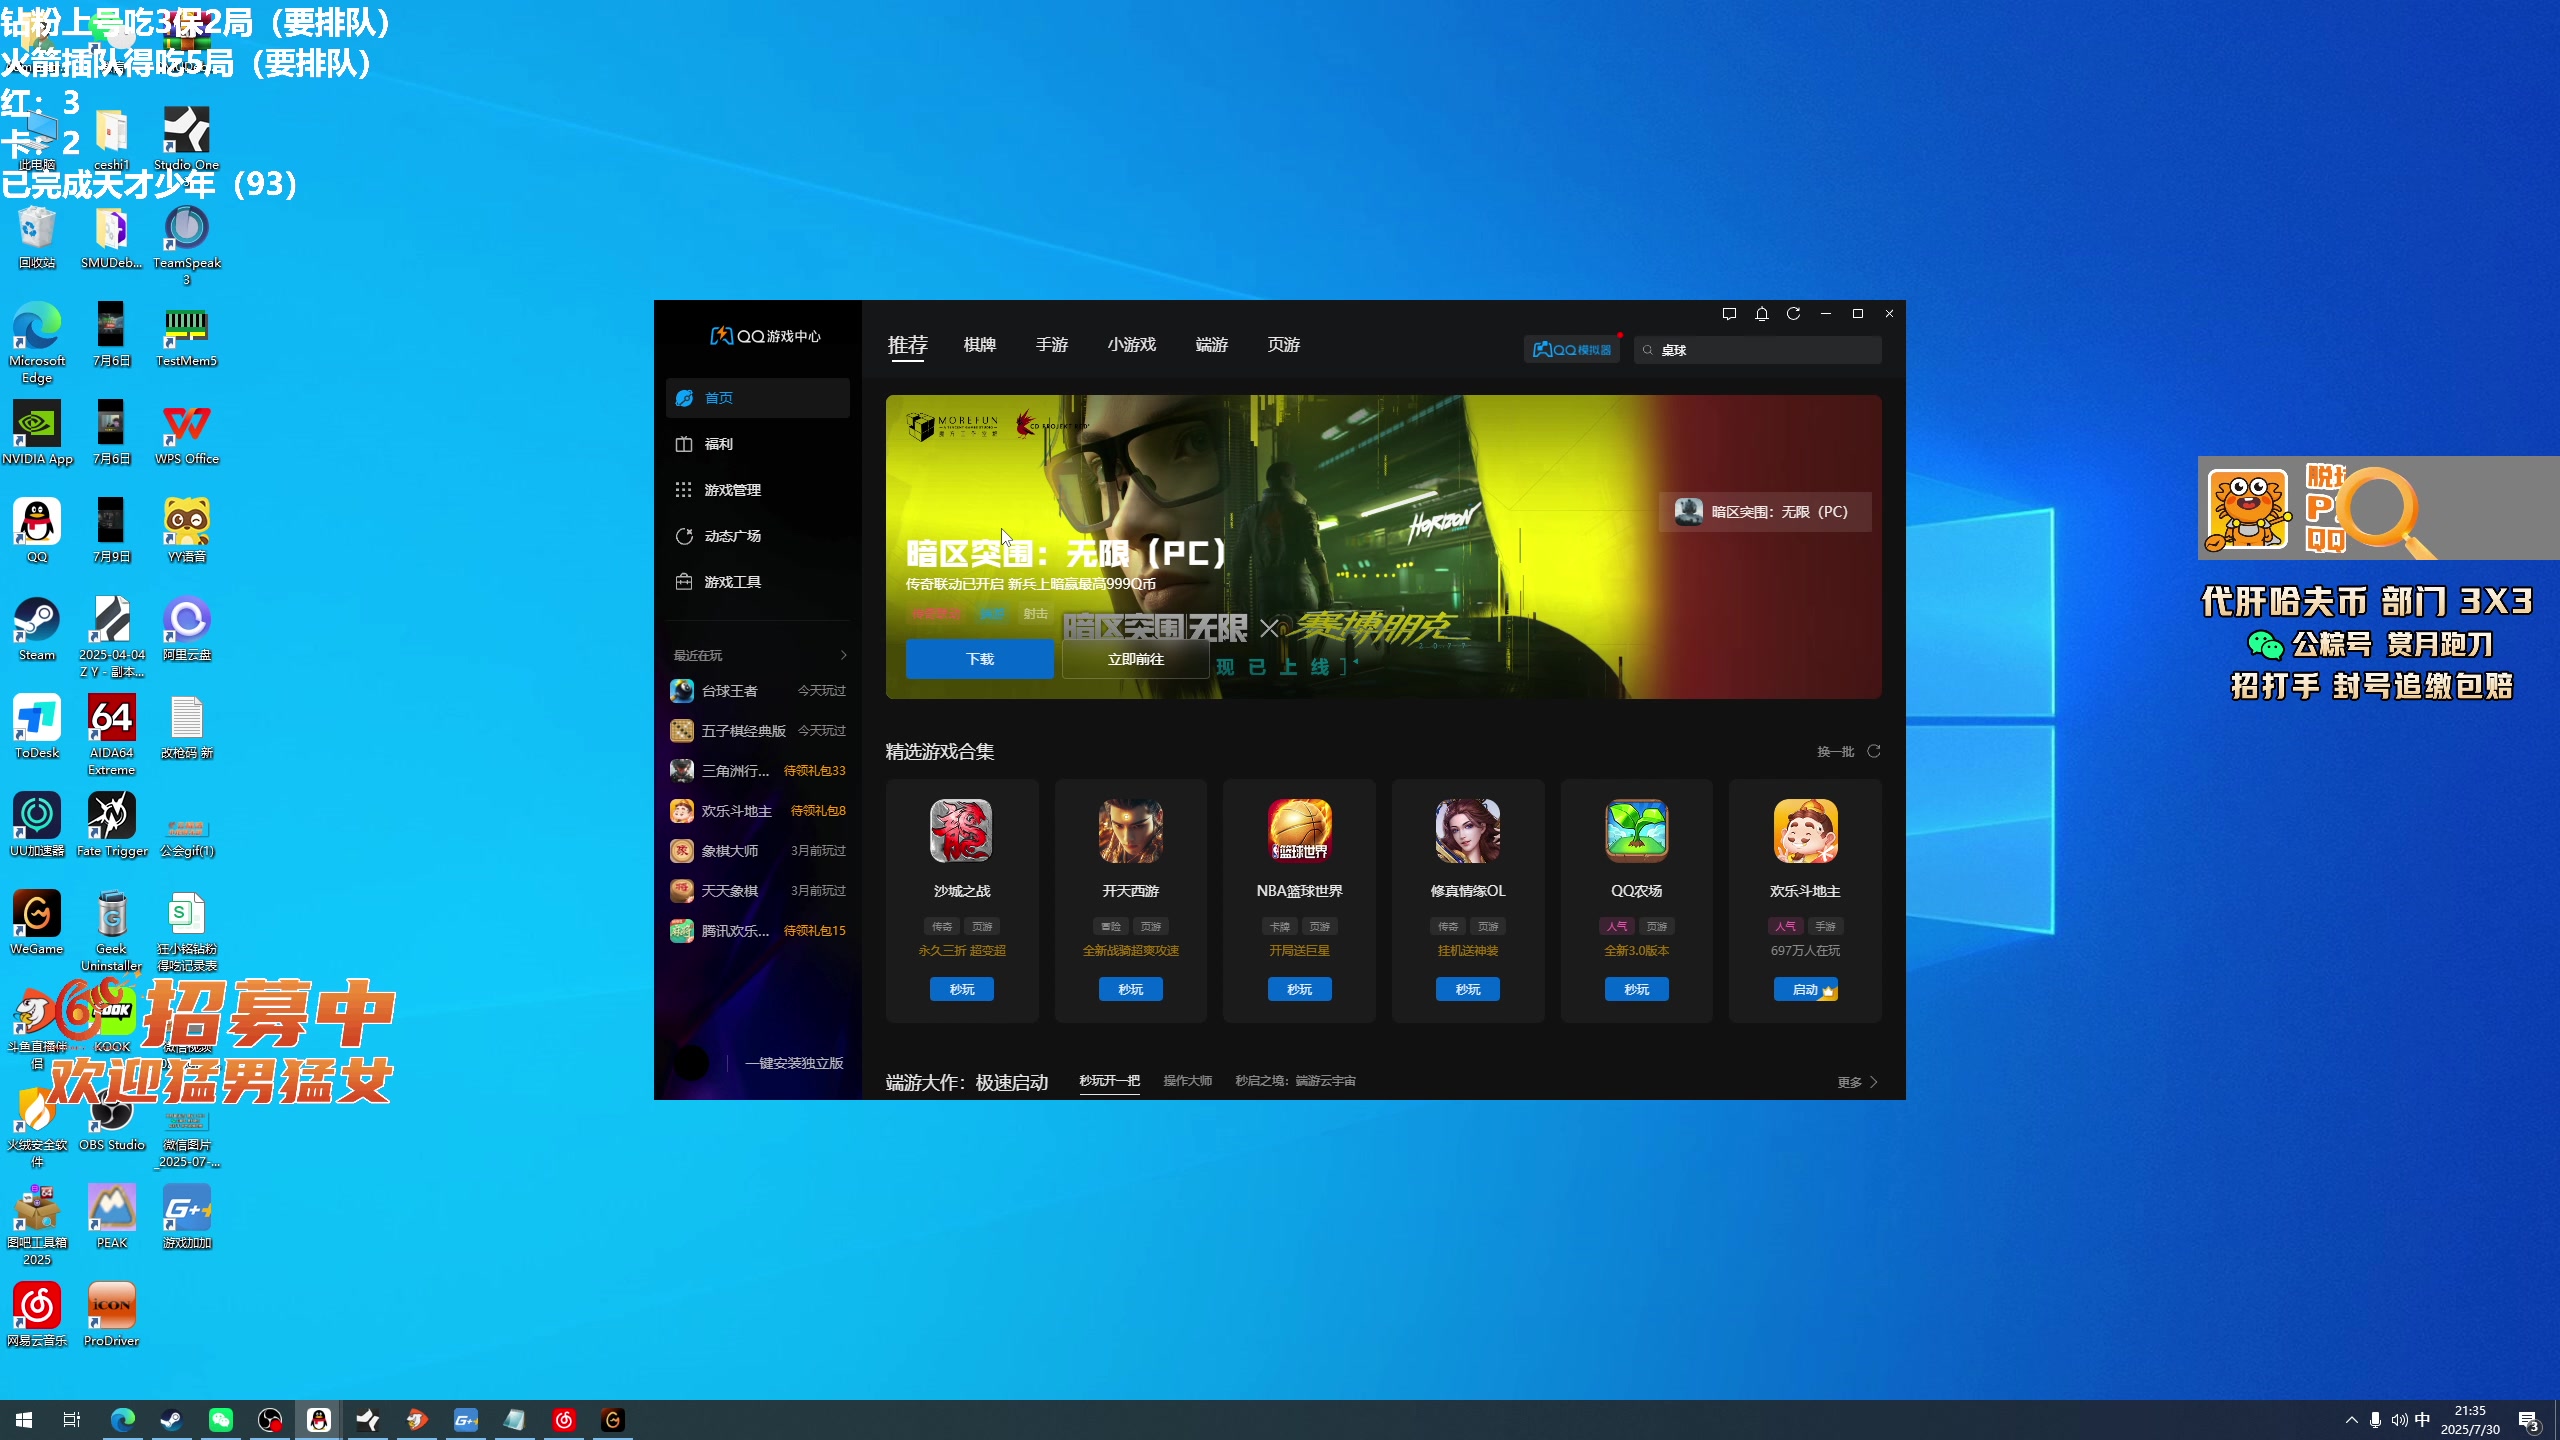Open 游戏工具 in the sidebar

[758, 582]
